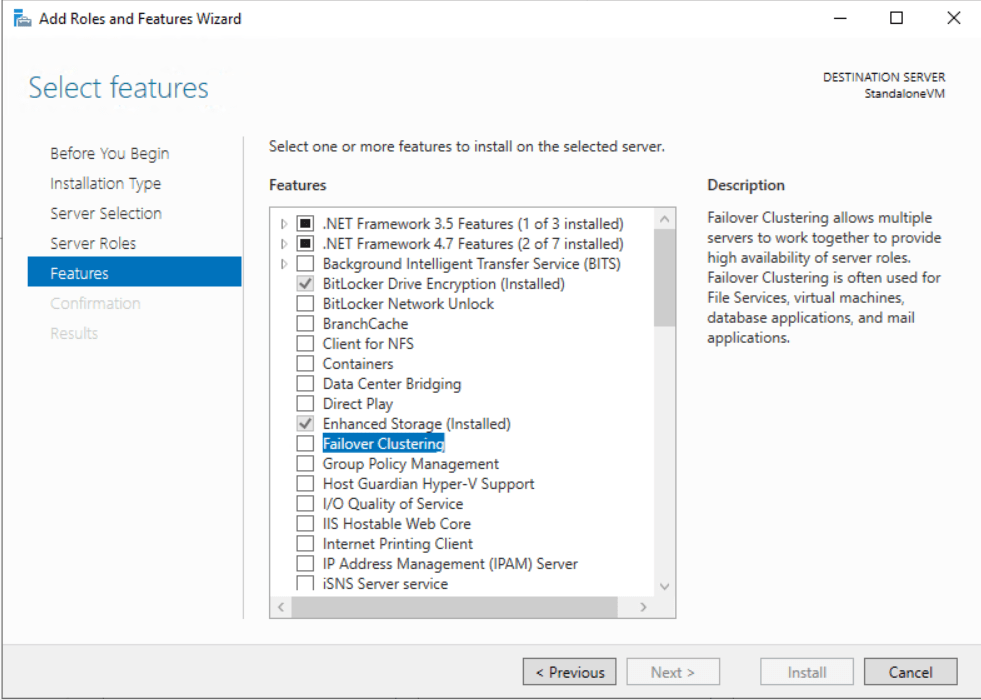Expand Background Intelligent Transfer Service node

tap(284, 264)
